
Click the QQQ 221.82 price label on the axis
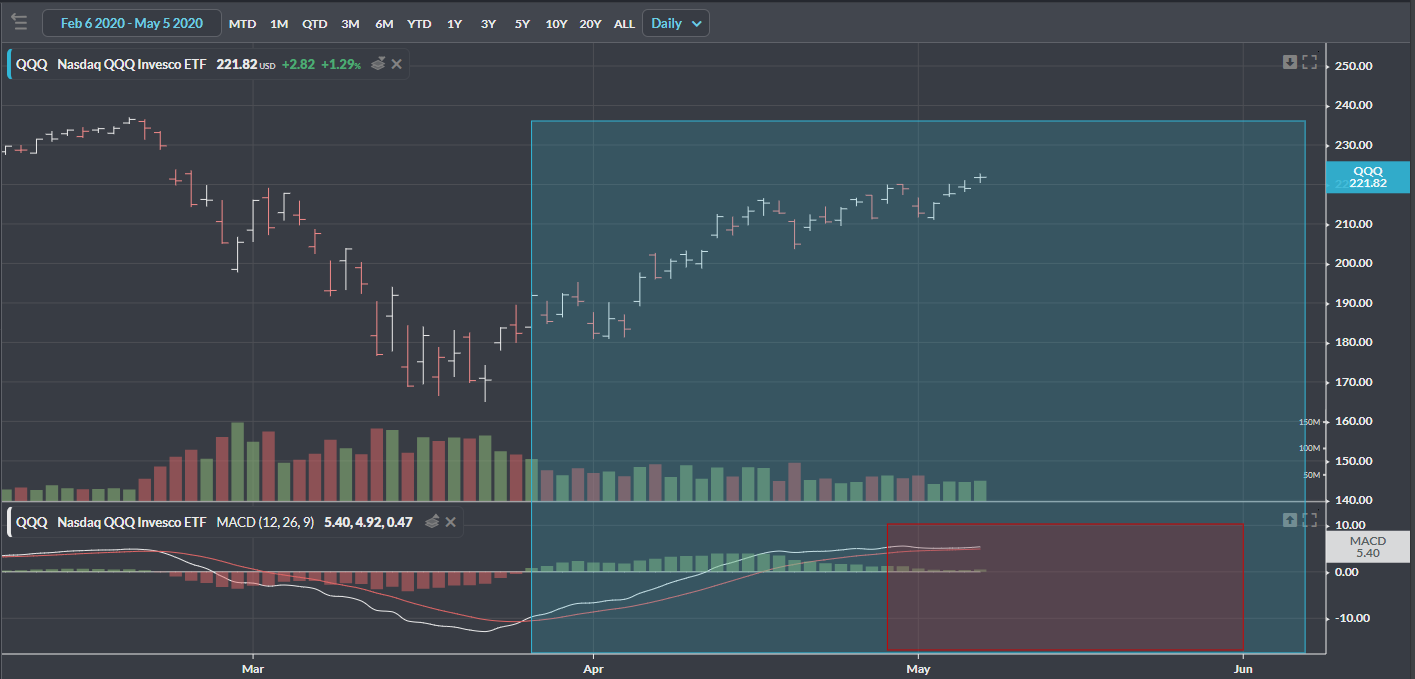click(x=1367, y=177)
